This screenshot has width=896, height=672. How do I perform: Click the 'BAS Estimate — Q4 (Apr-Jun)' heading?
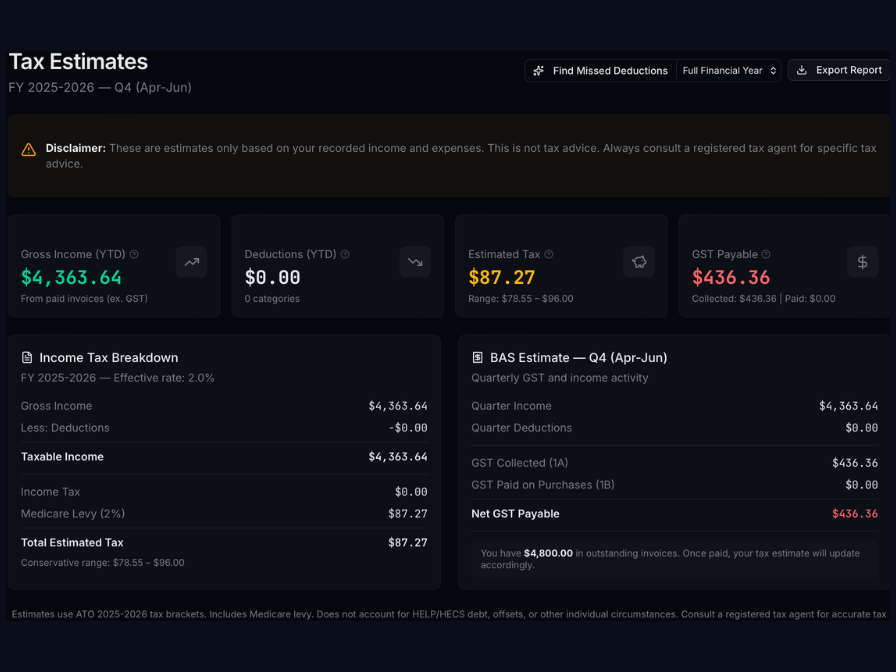(x=578, y=358)
